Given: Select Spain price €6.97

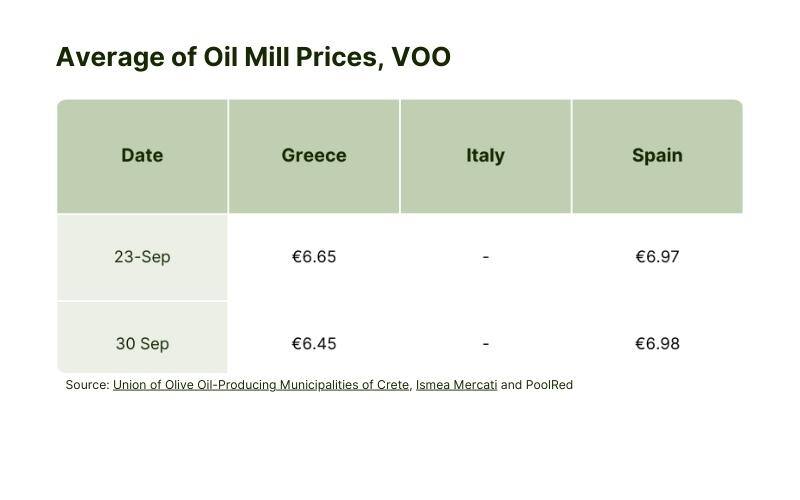Looking at the screenshot, I should click(657, 257).
